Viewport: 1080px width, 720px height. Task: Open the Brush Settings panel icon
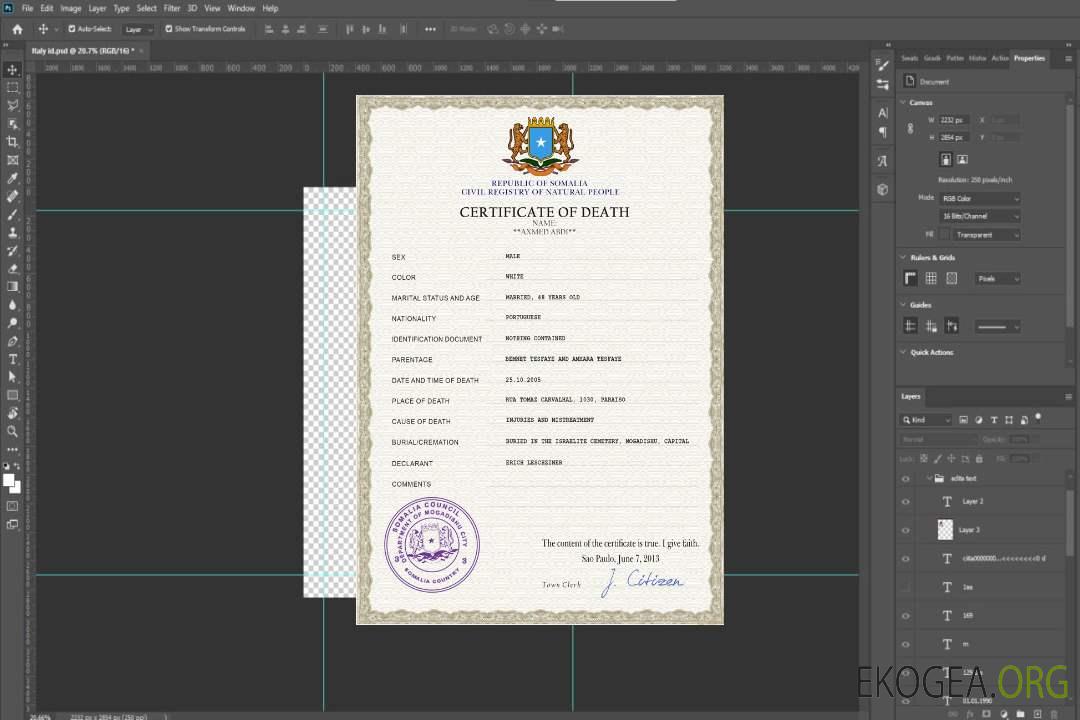coord(883,65)
